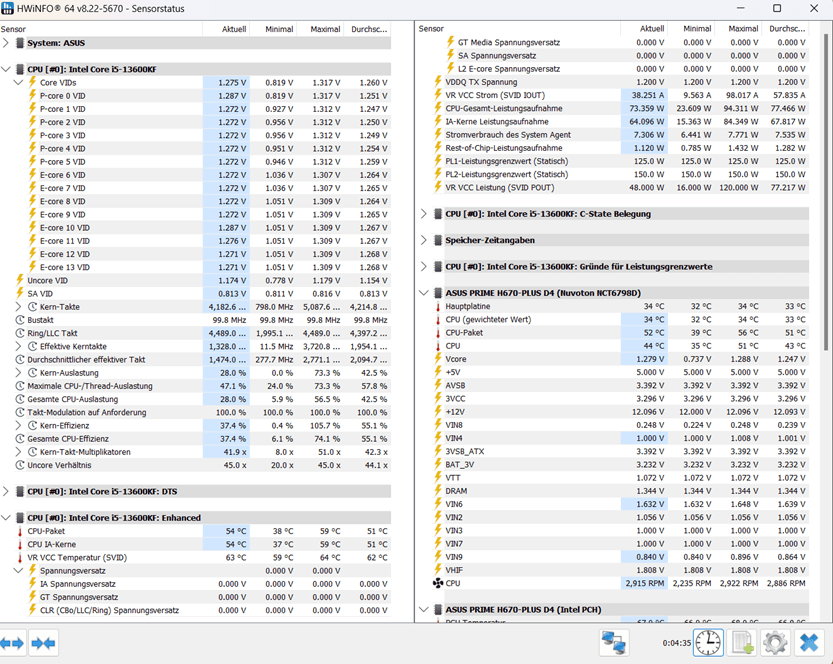Click chip icon of Speicher-Zeitangaben
833x664 pixels.
[x=438, y=240]
